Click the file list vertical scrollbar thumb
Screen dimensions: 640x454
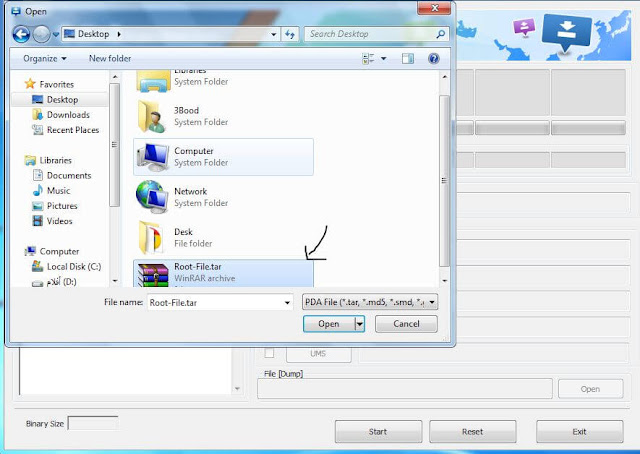pos(444,180)
